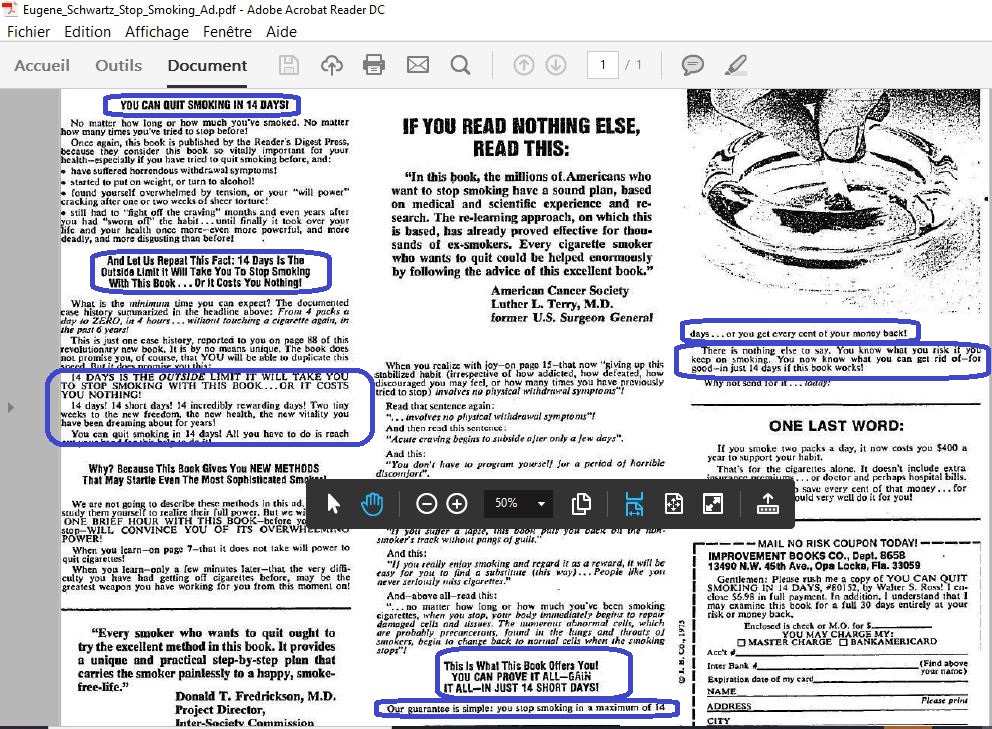Open the Fichier menu

pyautogui.click(x=29, y=31)
